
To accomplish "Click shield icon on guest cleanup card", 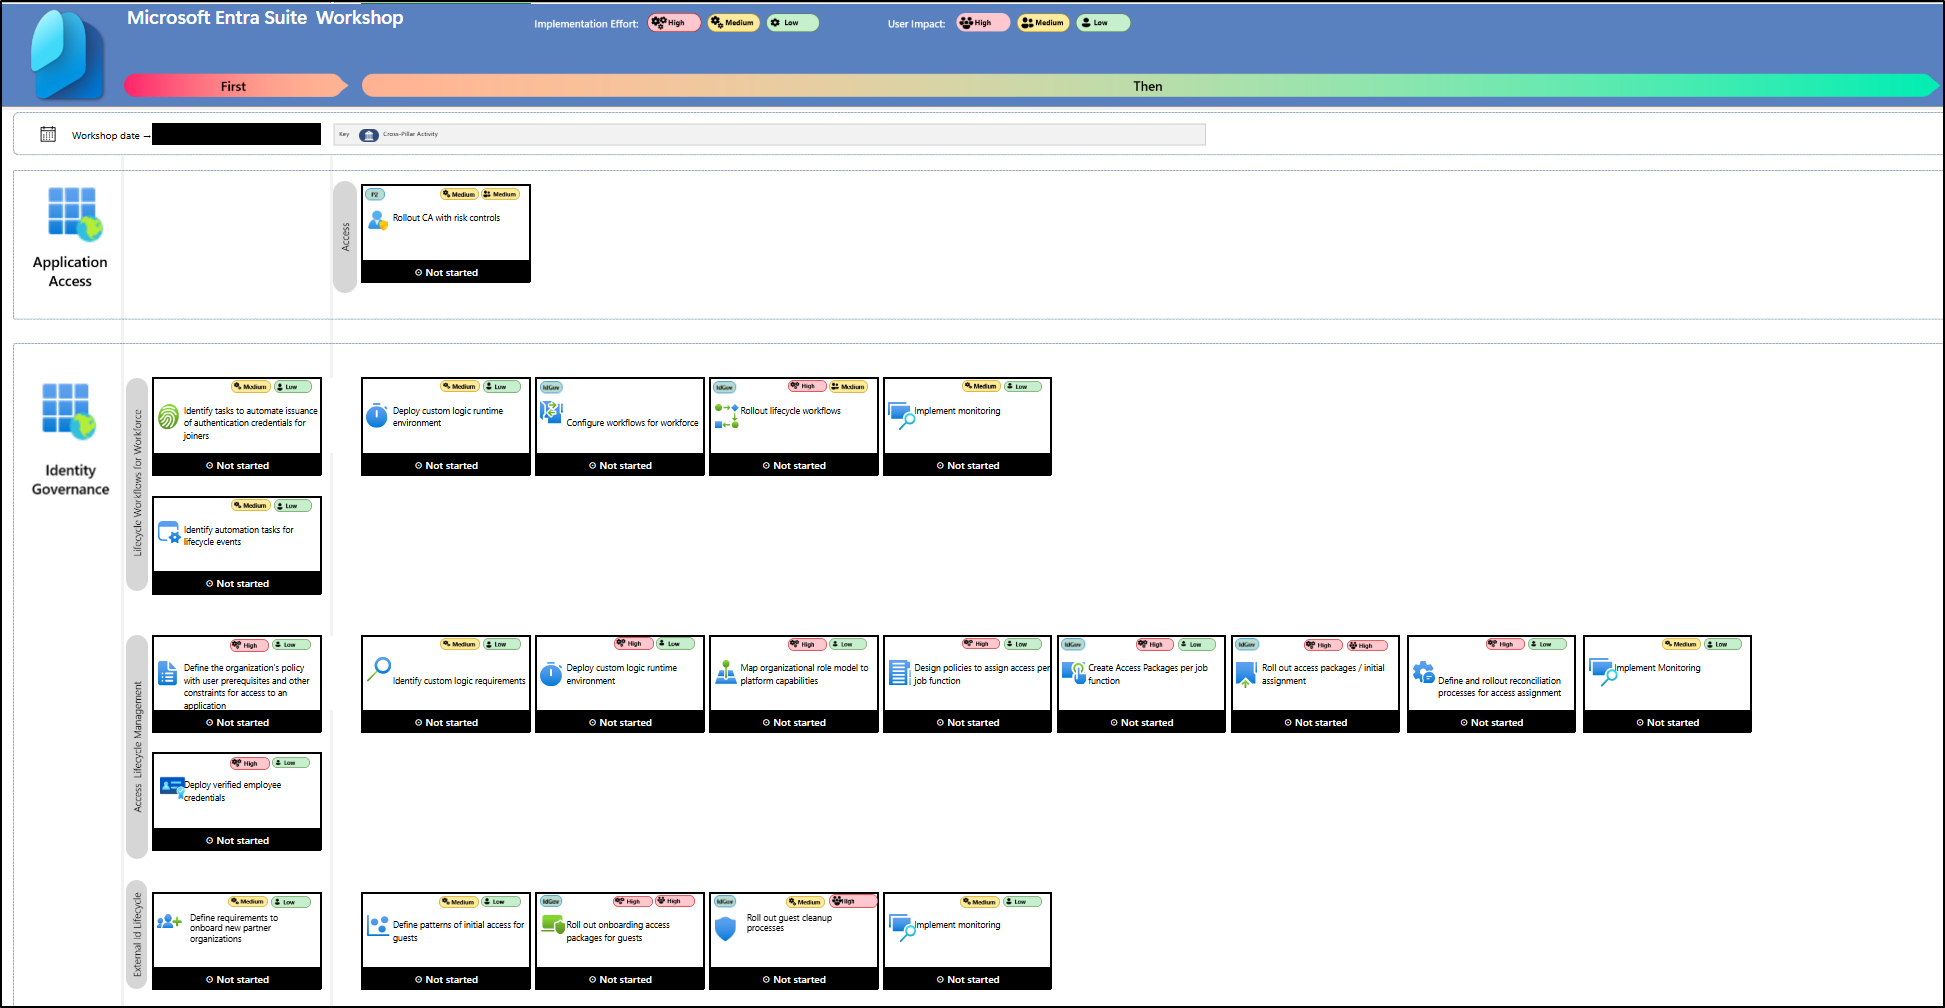I will point(725,929).
